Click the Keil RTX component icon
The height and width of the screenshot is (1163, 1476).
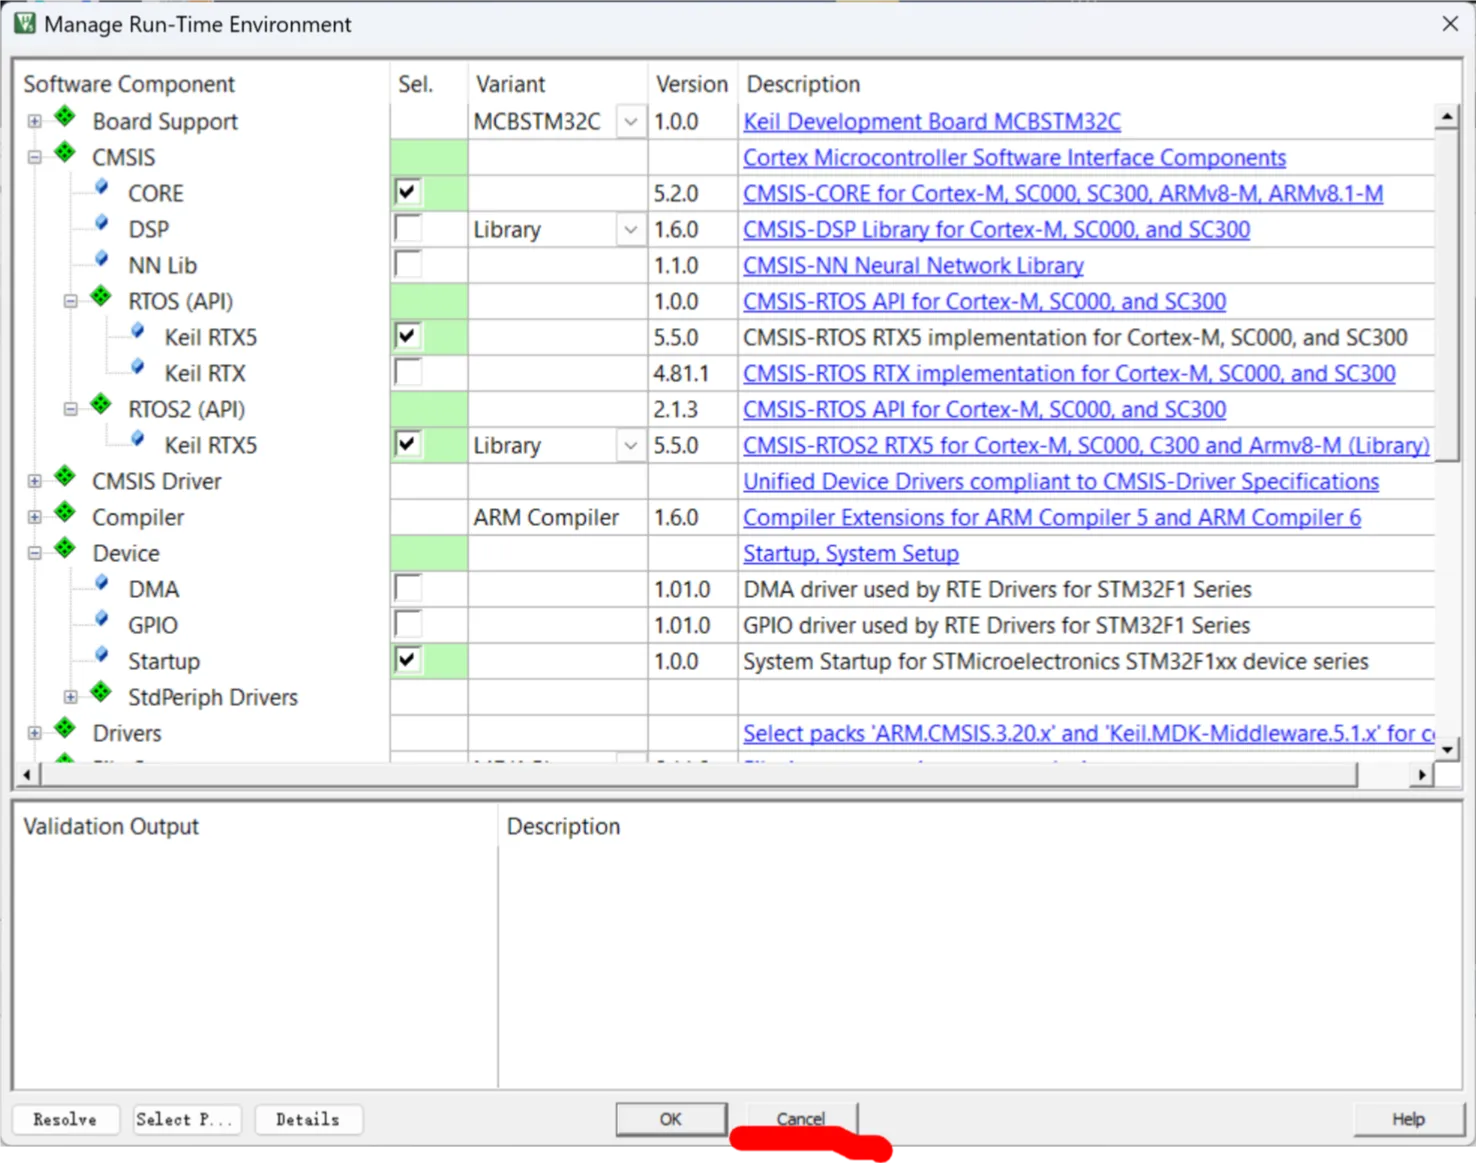tap(138, 368)
